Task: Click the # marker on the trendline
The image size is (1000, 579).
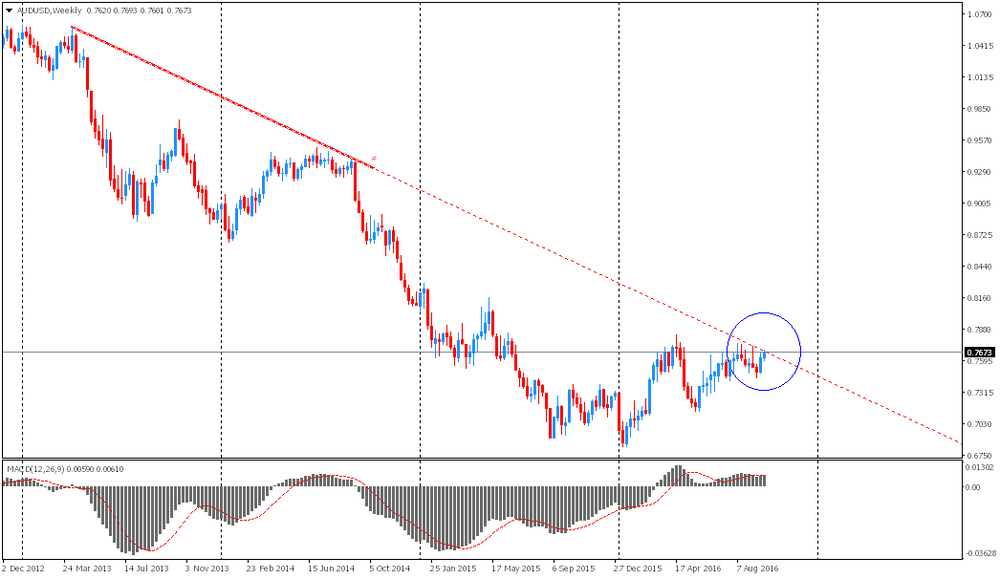Action: pos(374,158)
